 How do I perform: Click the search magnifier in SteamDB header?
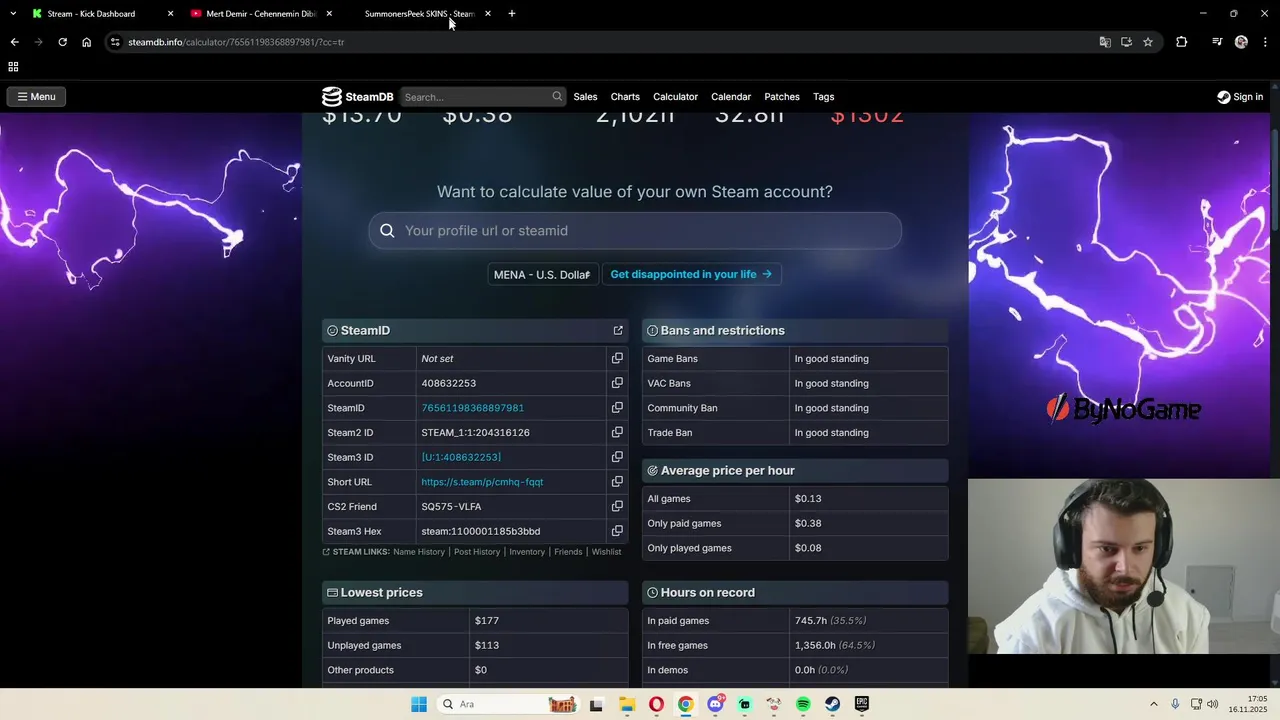(557, 97)
